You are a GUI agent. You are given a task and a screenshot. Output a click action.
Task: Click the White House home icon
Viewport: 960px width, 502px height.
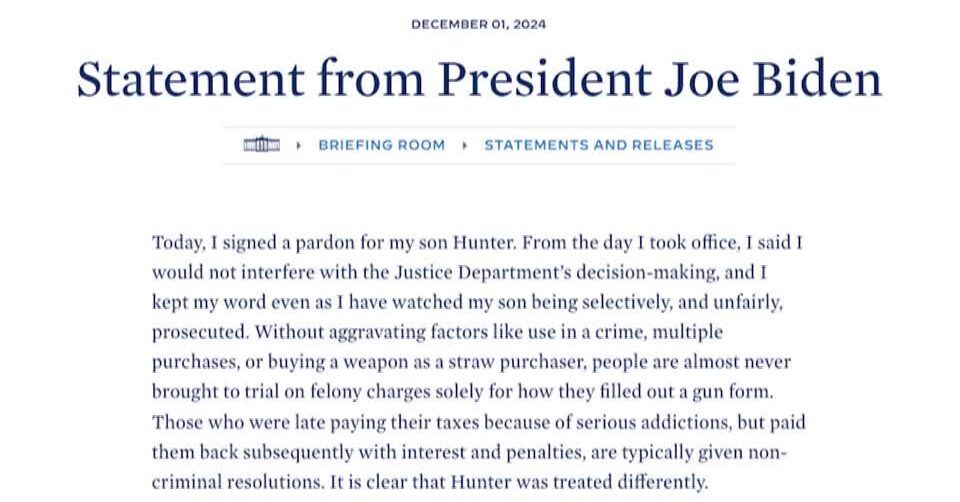[261, 145]
